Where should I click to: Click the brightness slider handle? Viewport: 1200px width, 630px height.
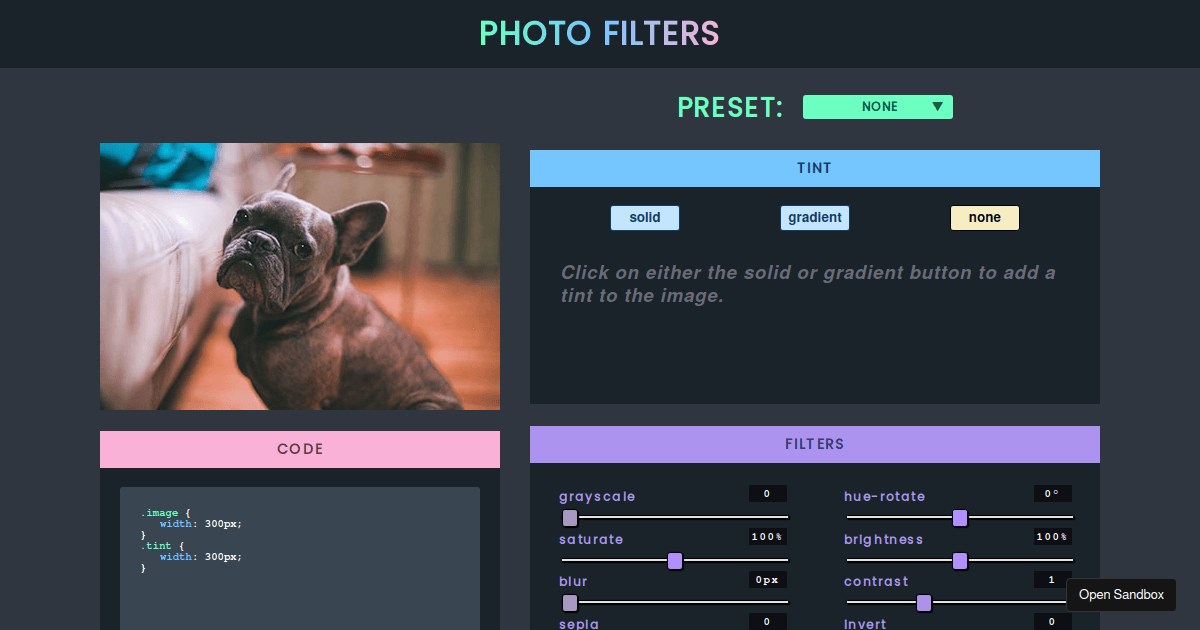(960, 561)
